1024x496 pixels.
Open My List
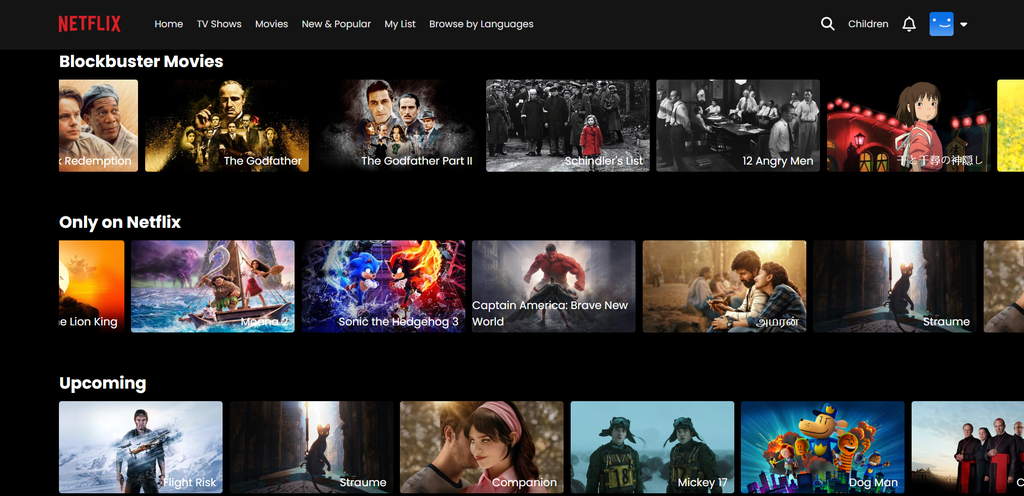[400, 24]
